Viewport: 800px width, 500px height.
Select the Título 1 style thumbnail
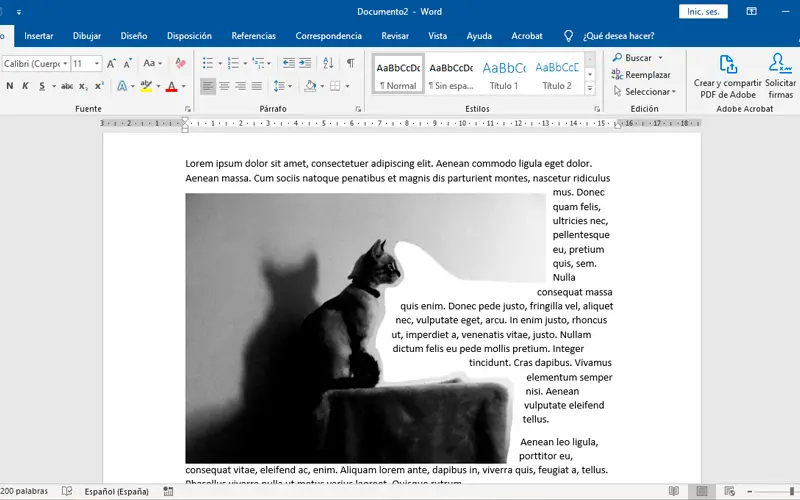coord(503,73)
